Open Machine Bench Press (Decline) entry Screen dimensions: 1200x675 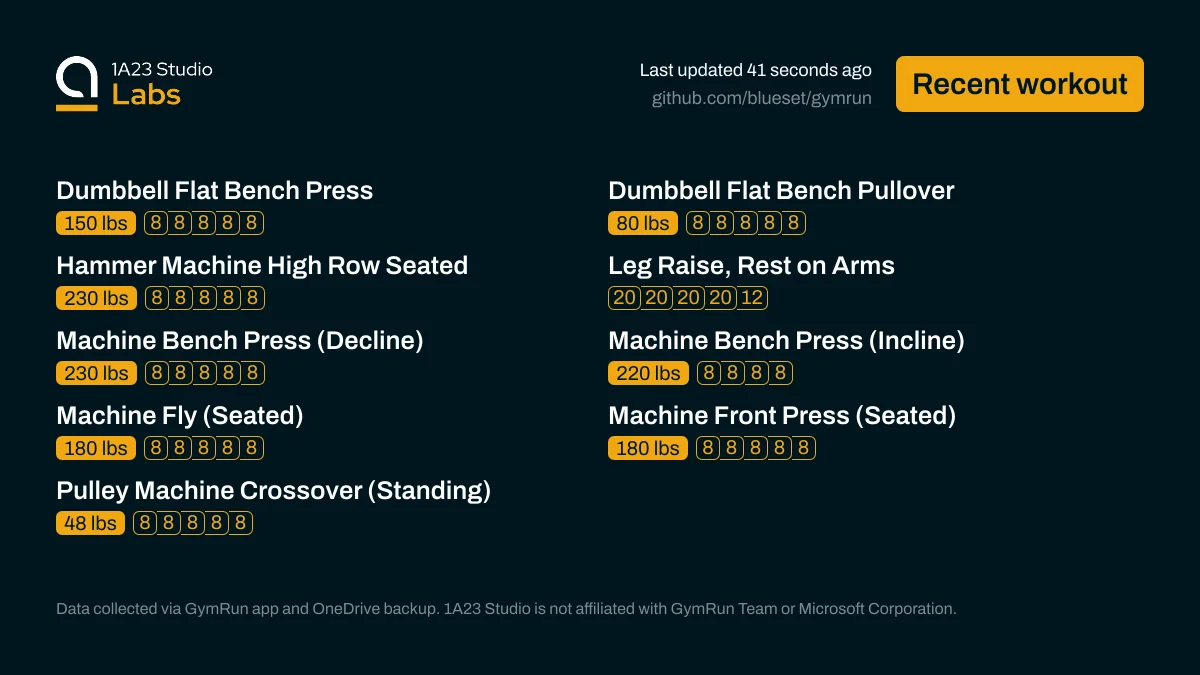point(240,341)
